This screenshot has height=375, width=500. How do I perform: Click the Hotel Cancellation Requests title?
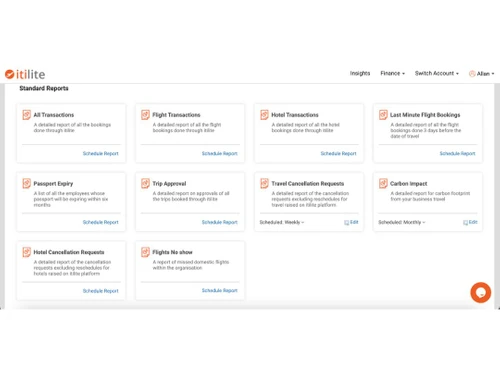(x=69, y=252)
